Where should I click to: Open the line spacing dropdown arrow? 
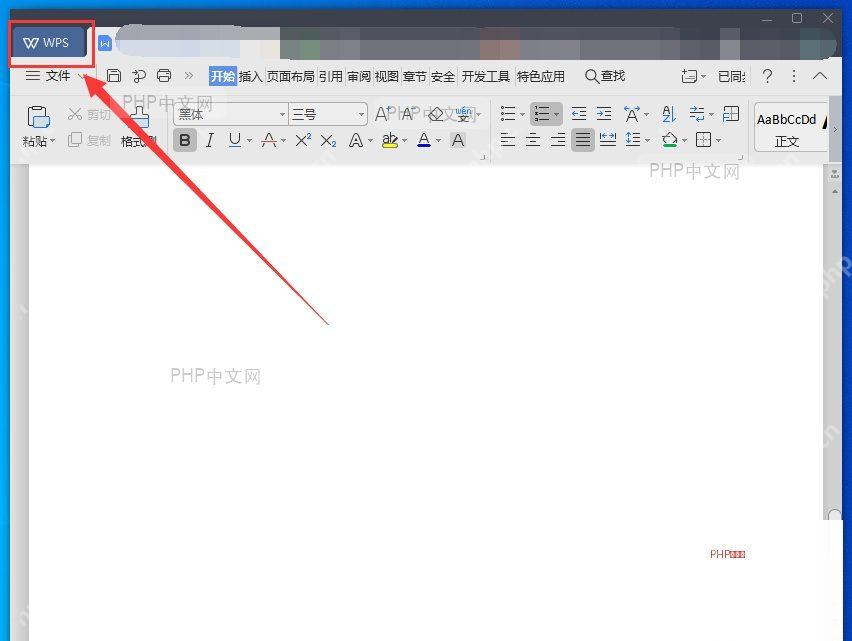(647, 141)
